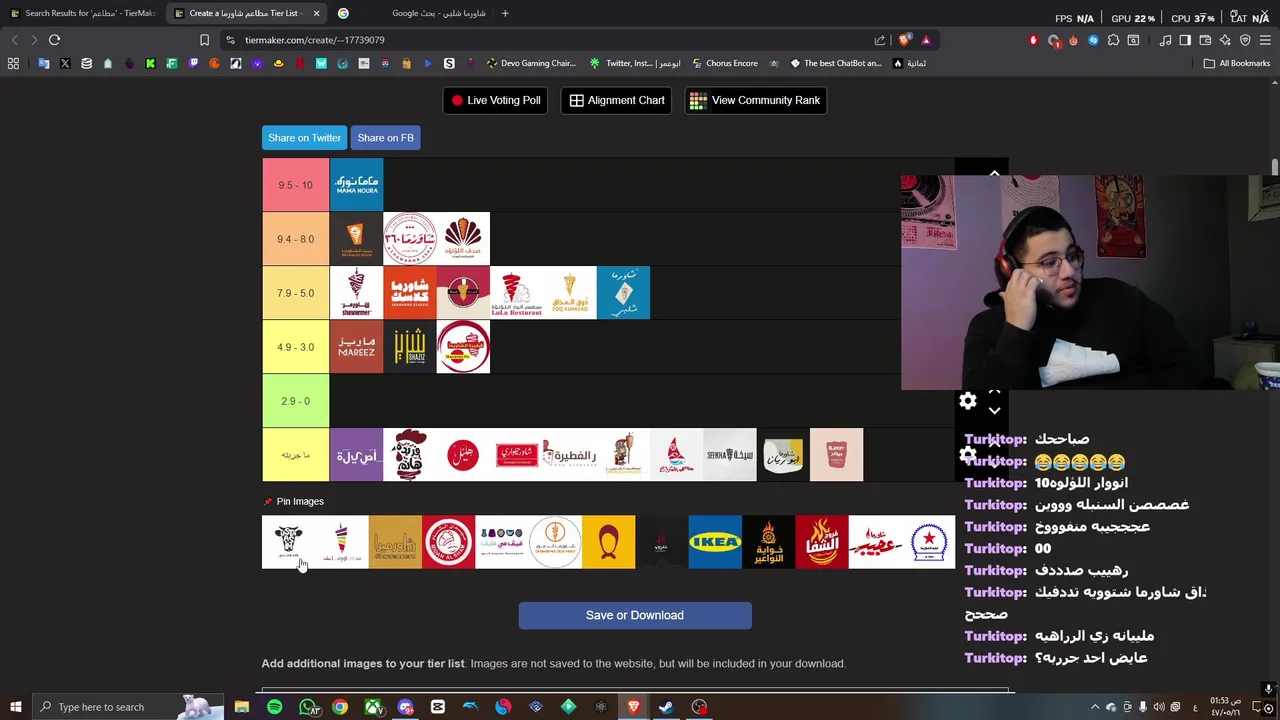Open the Live Voting Poll
1280x720 pixels.
click(x=495, y=100)
